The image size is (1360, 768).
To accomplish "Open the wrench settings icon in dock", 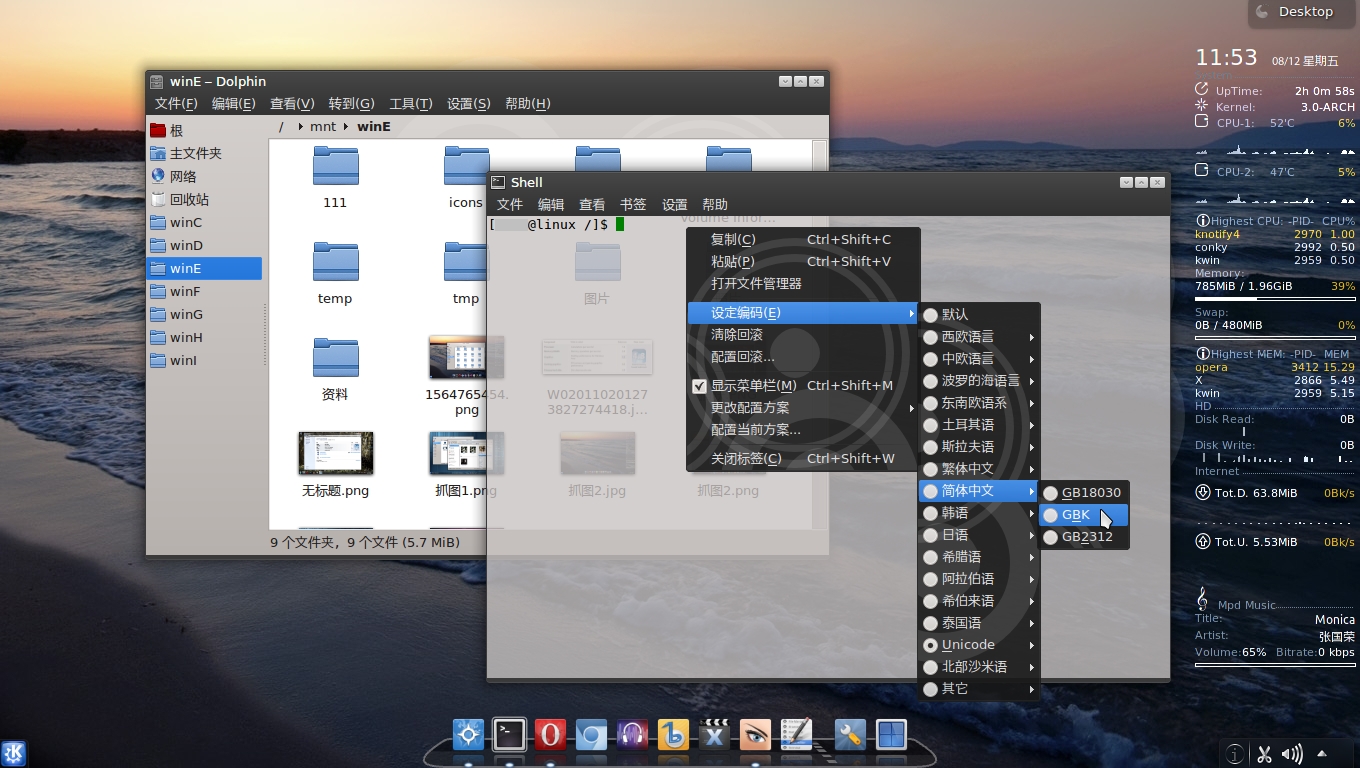I will coord(850,735).
